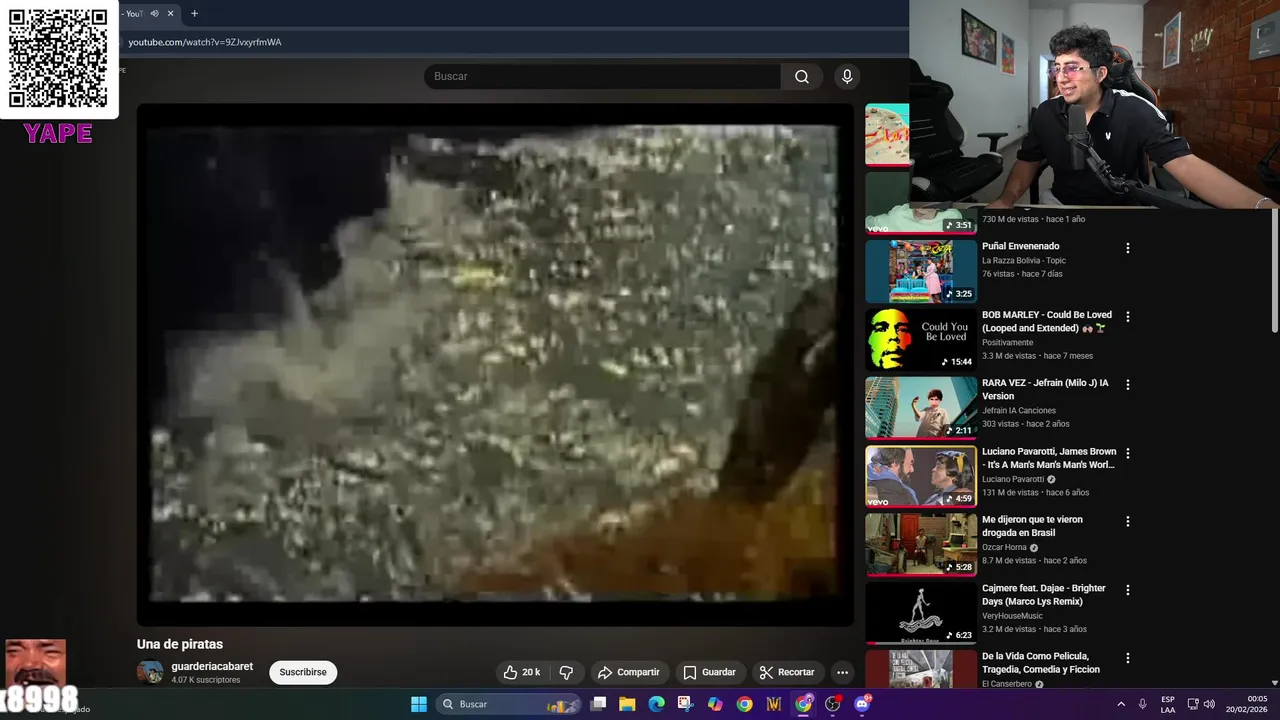Open the Pavarotti and James Brown 4:59 thumbnail
The width and height of the screenshot is (1280, 720).
[921, 477]
